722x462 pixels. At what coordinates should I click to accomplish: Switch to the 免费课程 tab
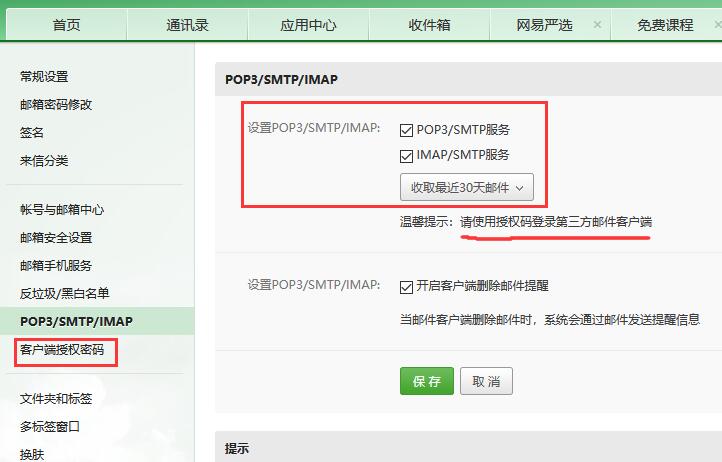tap(665, 25)
